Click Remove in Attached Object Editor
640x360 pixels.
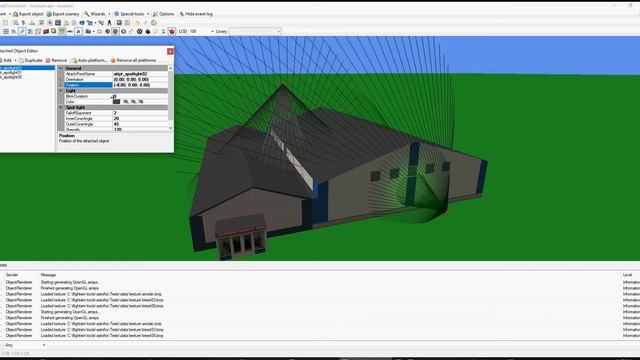[56, 60]
